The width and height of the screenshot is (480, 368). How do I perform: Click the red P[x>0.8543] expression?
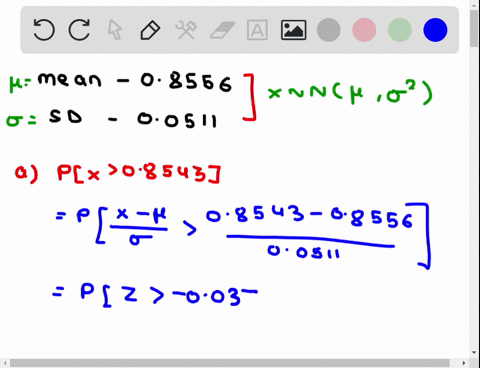[138, 173]
